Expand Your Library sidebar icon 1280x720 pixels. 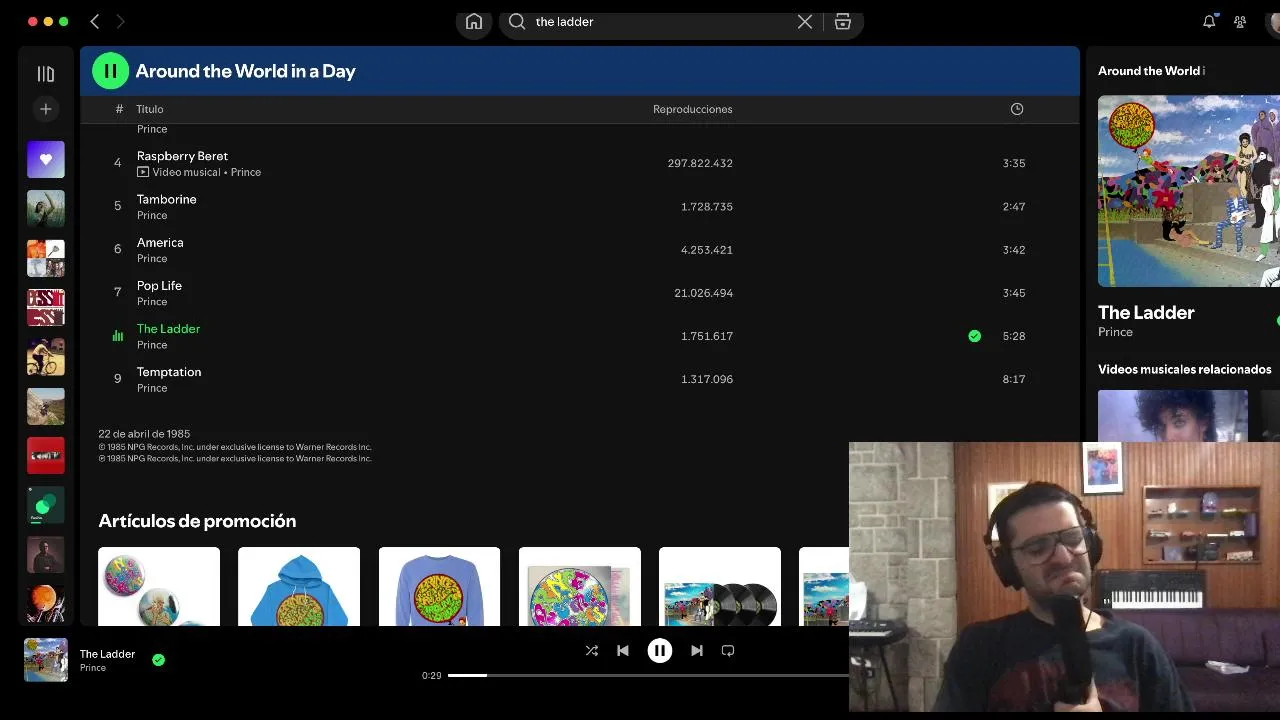[x=45, y=74]
